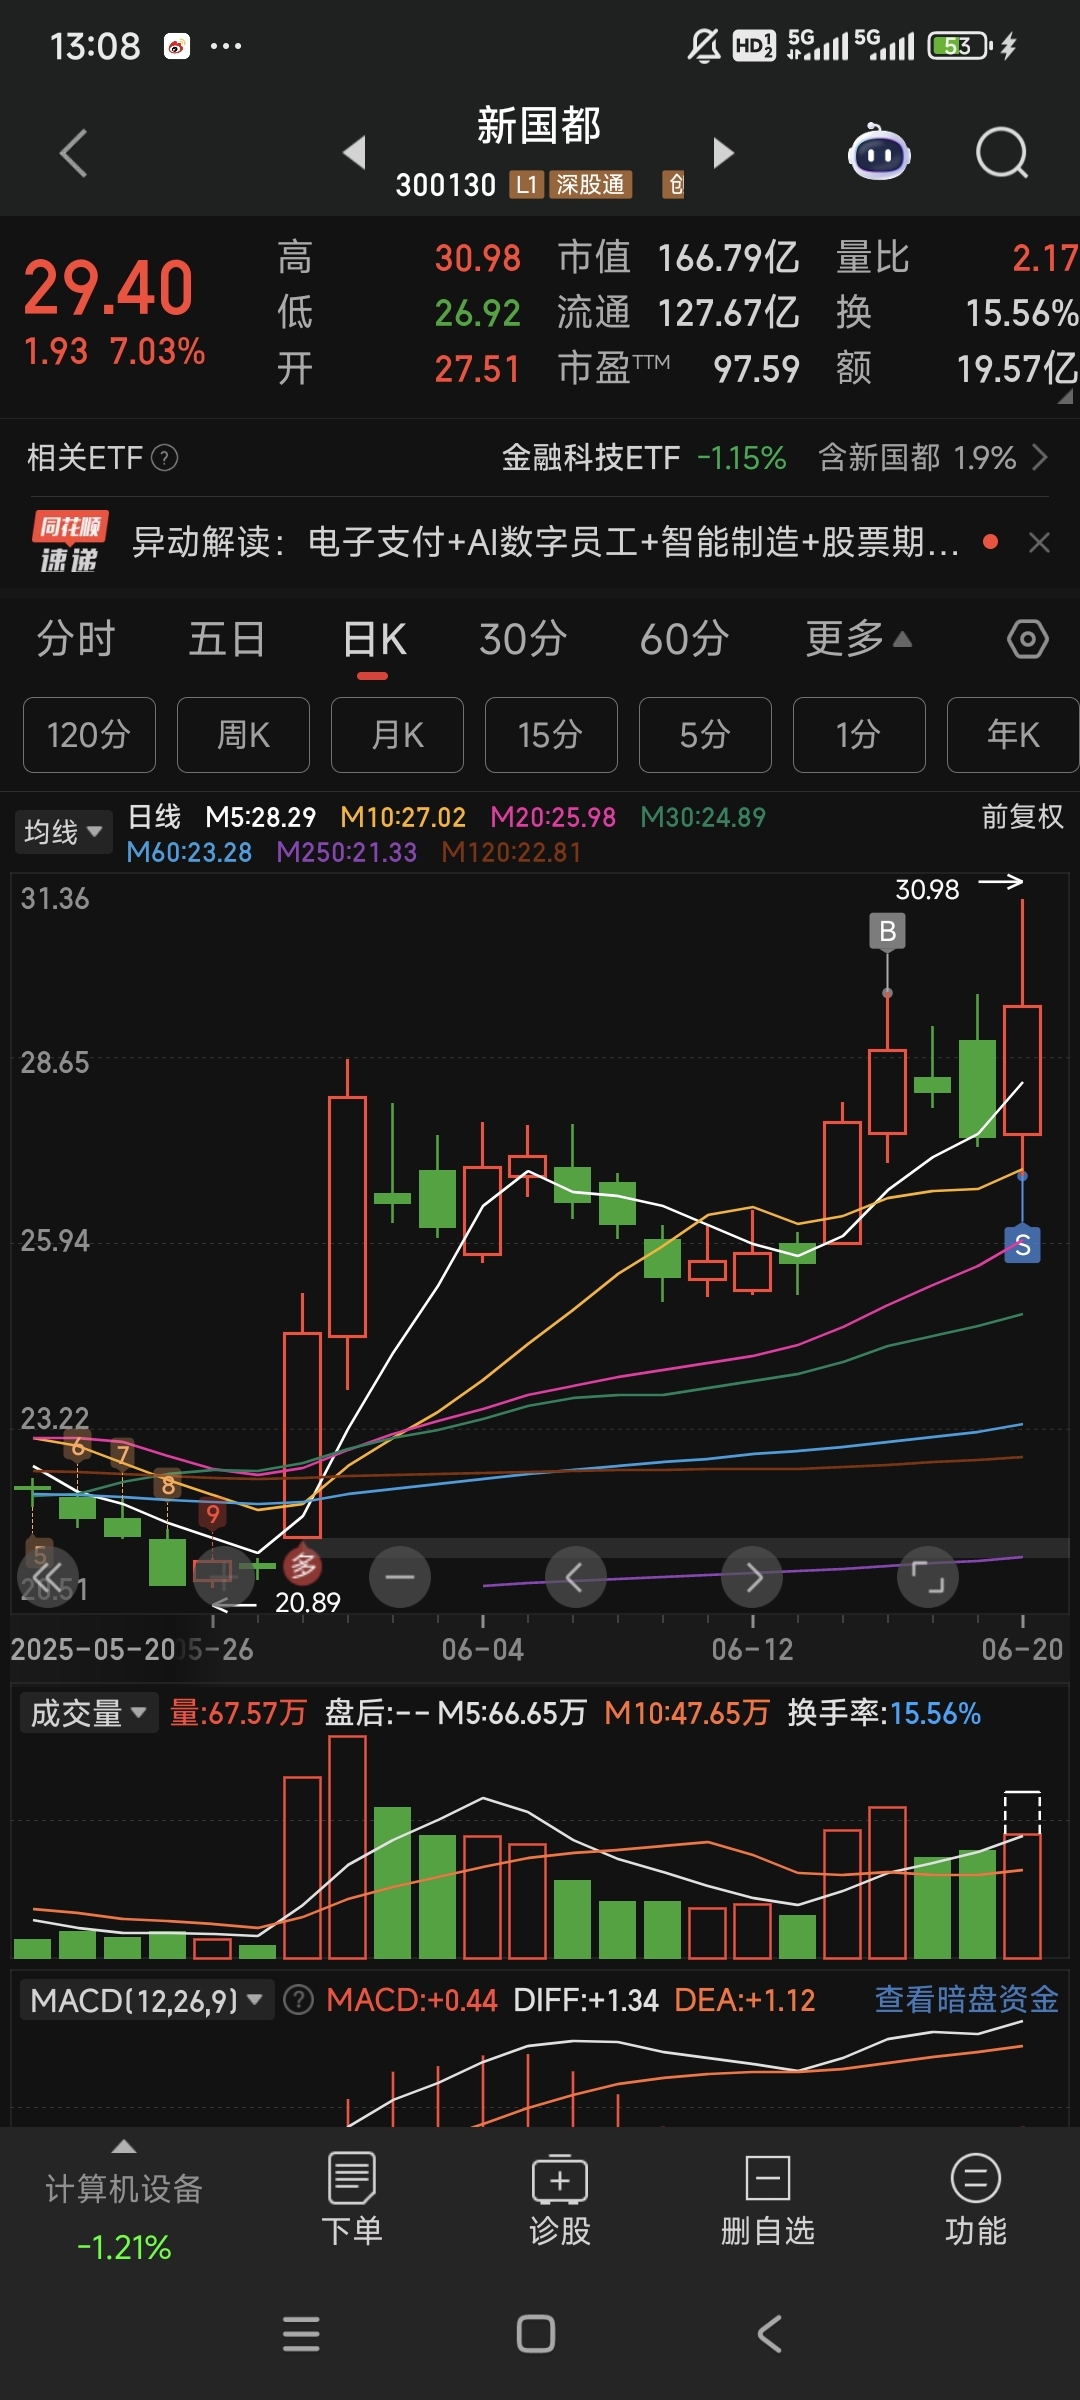This screenshot has height=2400, width=1080.
Task: Collapse the 更多 periods menu
Action: (859, 639)
